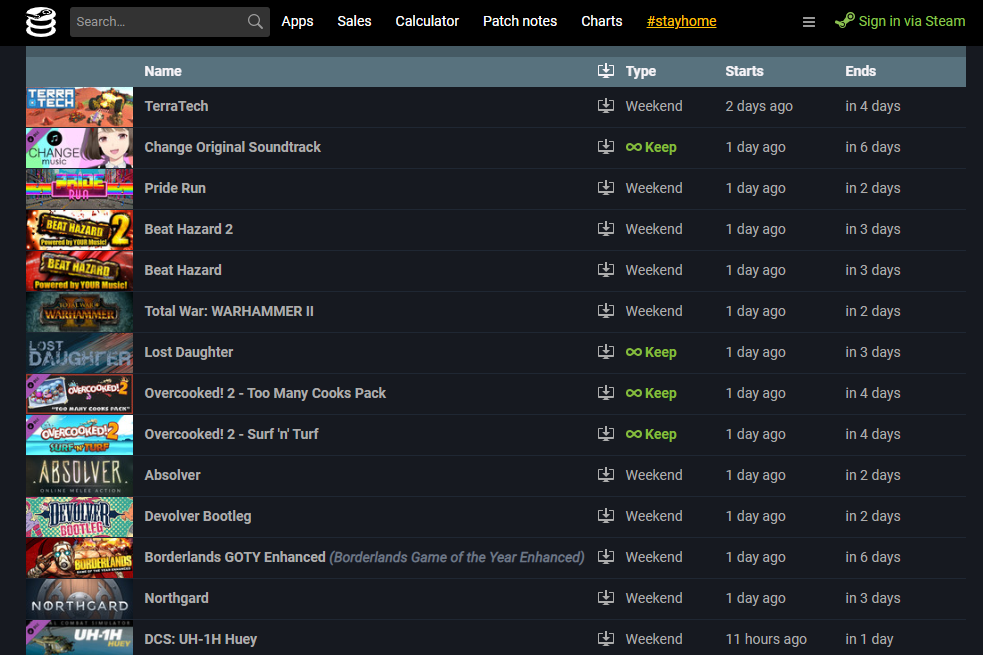Click Keep type in Change Original Soundtrack row
983x655 pixels.
pos(651,147)
